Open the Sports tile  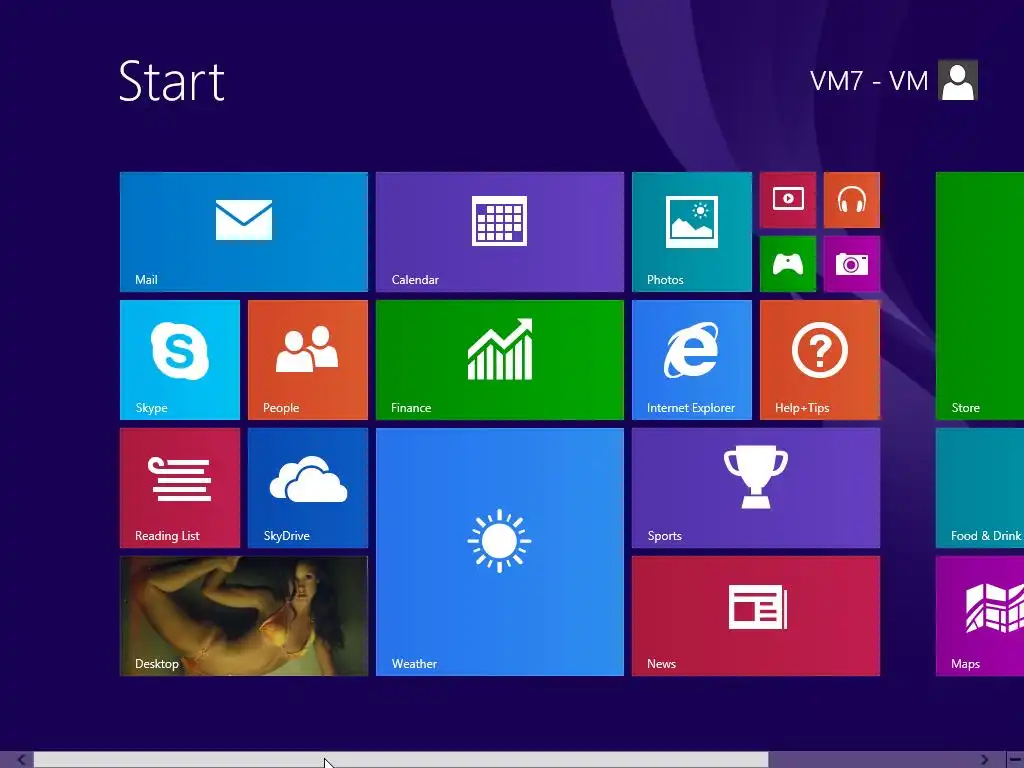pyautogui.click(x=756, y=488)
